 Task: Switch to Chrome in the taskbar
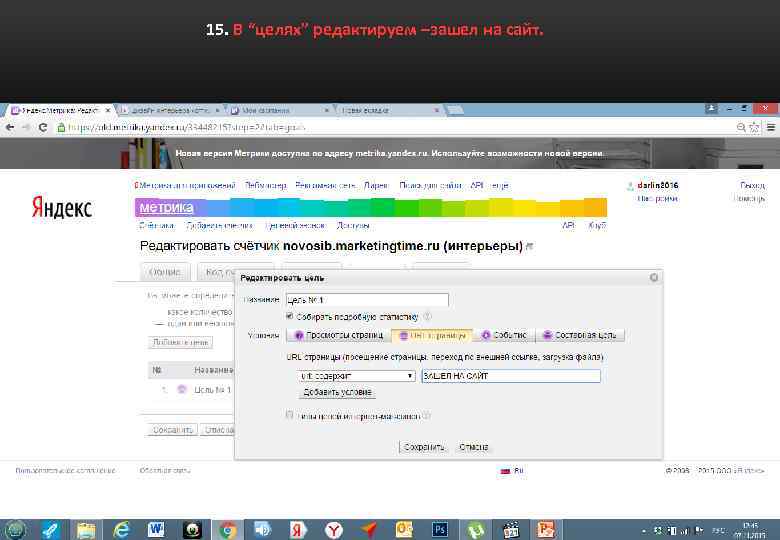(228, 530)
